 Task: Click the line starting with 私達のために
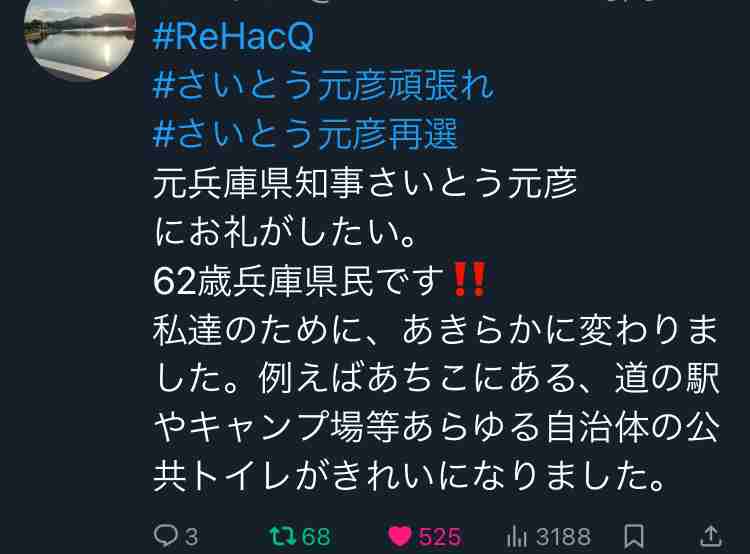436,330
